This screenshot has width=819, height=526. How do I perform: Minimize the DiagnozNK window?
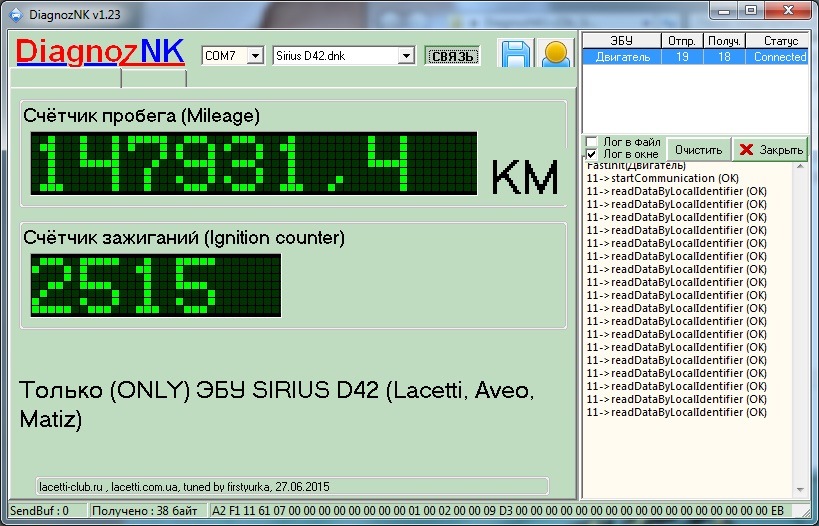coord(724,10)
